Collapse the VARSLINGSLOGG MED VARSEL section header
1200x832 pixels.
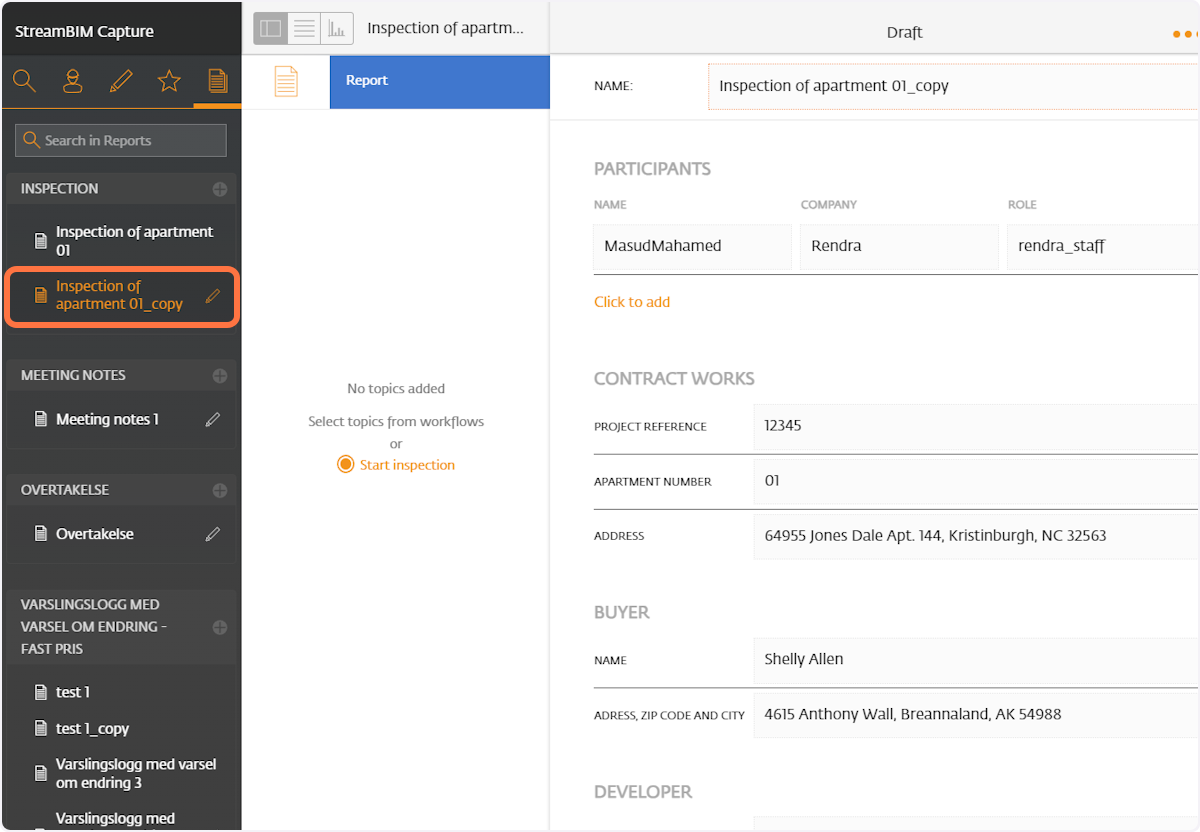tap(121, 627)
